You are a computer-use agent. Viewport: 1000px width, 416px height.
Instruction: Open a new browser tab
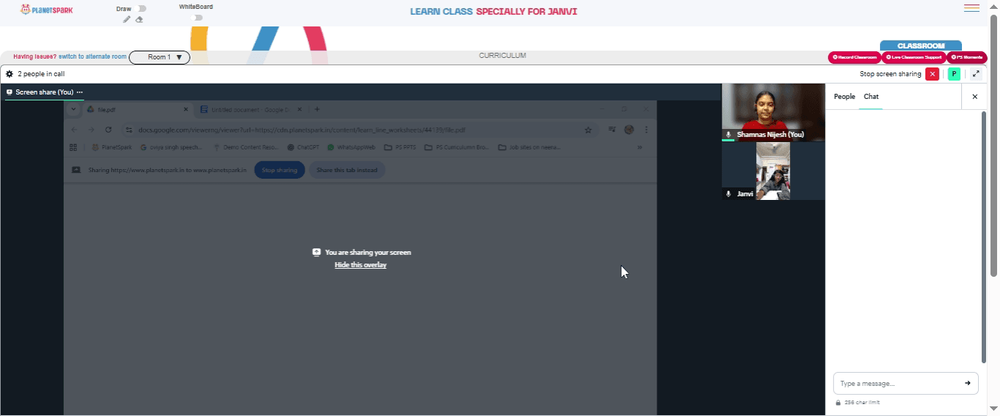point(317,110)
